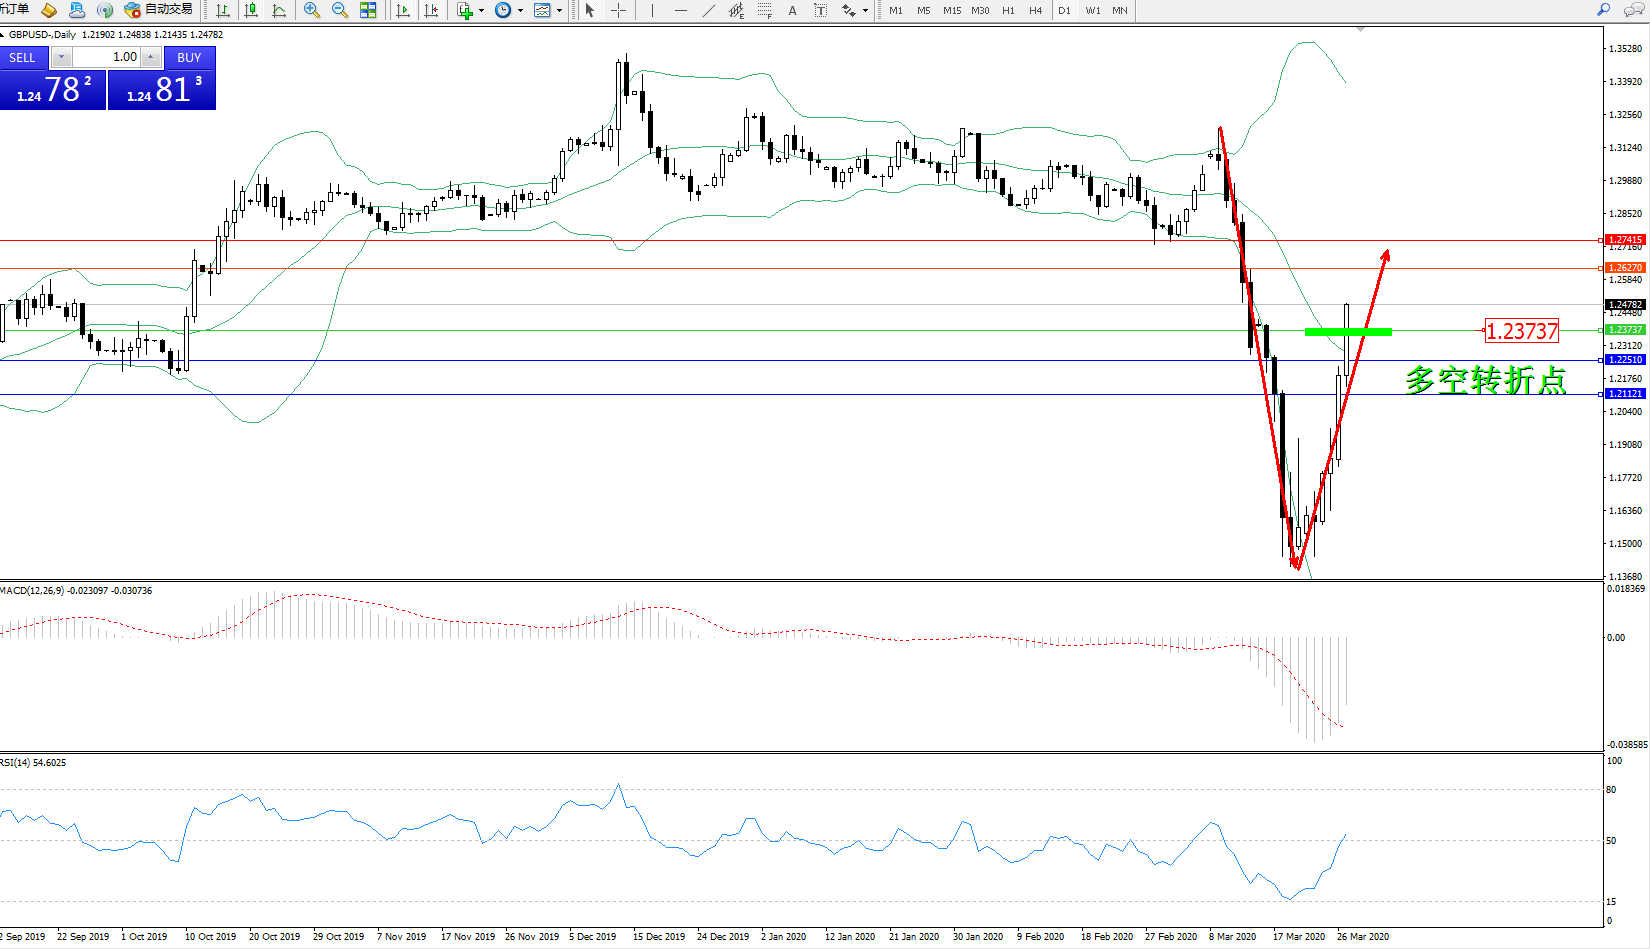The width and height of the screenshot is (1650, 949).
Task: Draw a horizontal line tool
Action: [x=680, y=10]
